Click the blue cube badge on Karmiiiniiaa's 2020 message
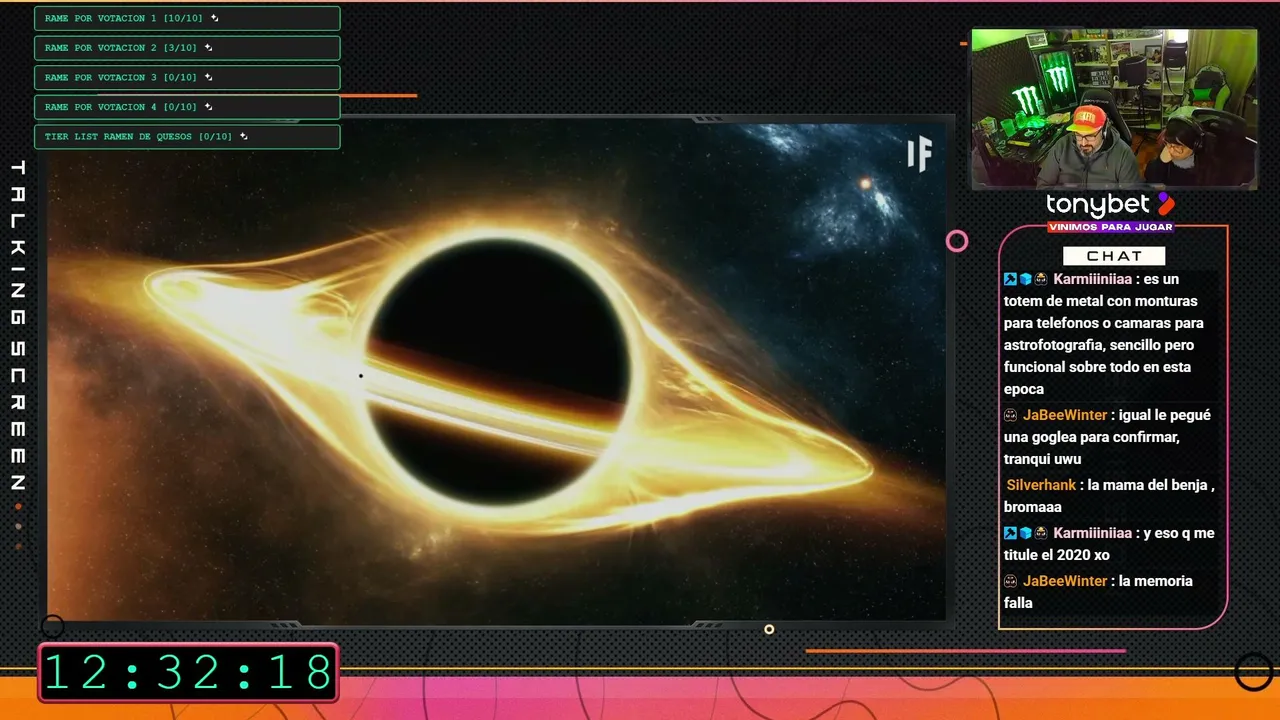The width and height of the screenshot is (1280, 720). pyautogui.click(x=1025, y=533)
